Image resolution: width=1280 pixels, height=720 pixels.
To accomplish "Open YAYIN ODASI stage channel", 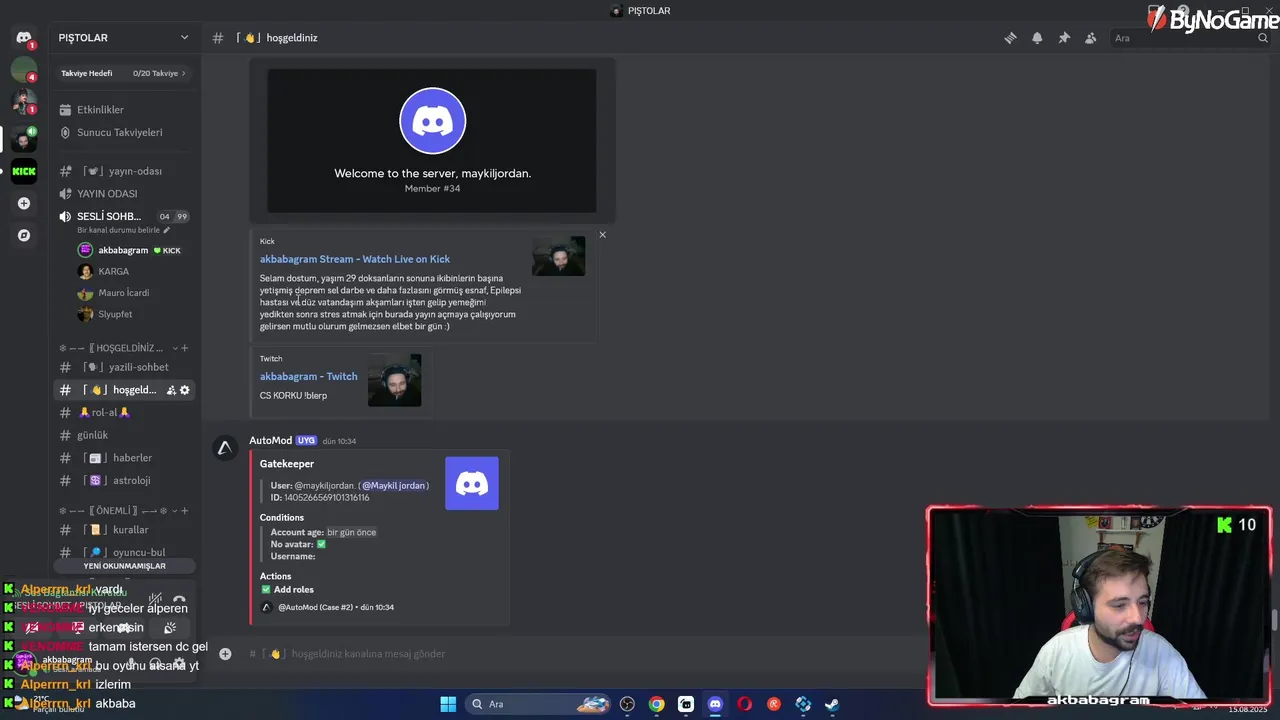I will (124, 194).
